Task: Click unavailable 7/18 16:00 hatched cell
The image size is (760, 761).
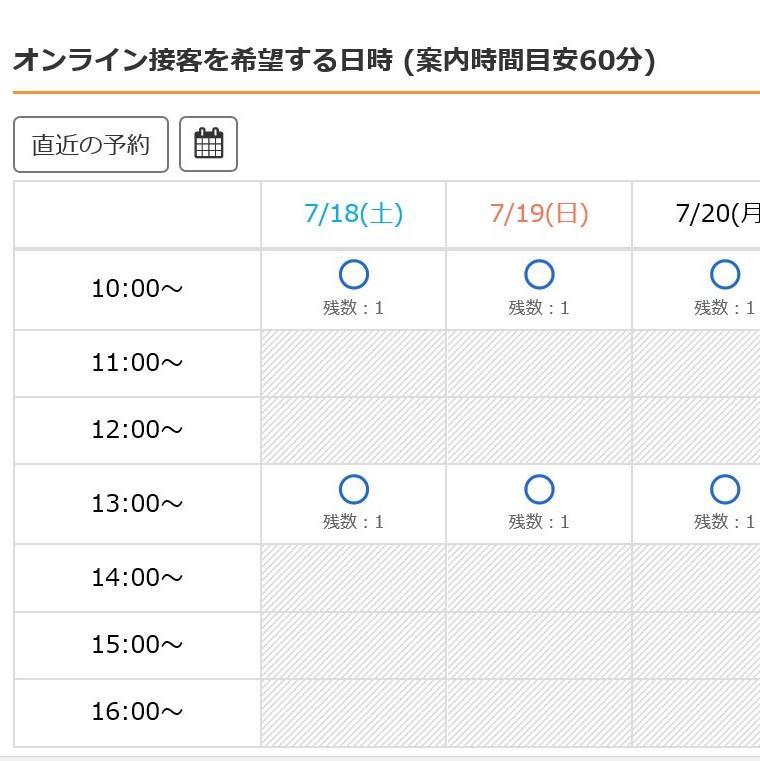Action: click(x=354, y=712)
